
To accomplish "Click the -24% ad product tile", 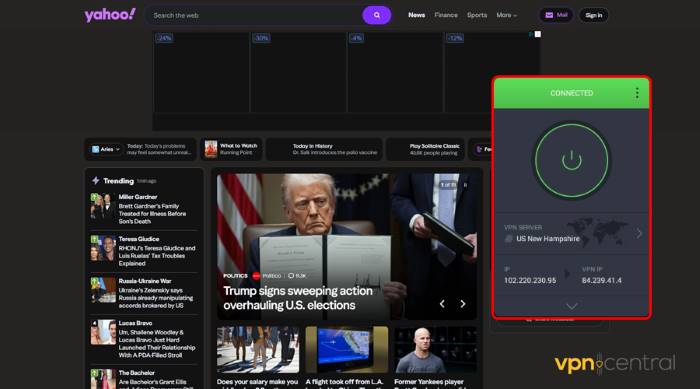I will 201,72.
